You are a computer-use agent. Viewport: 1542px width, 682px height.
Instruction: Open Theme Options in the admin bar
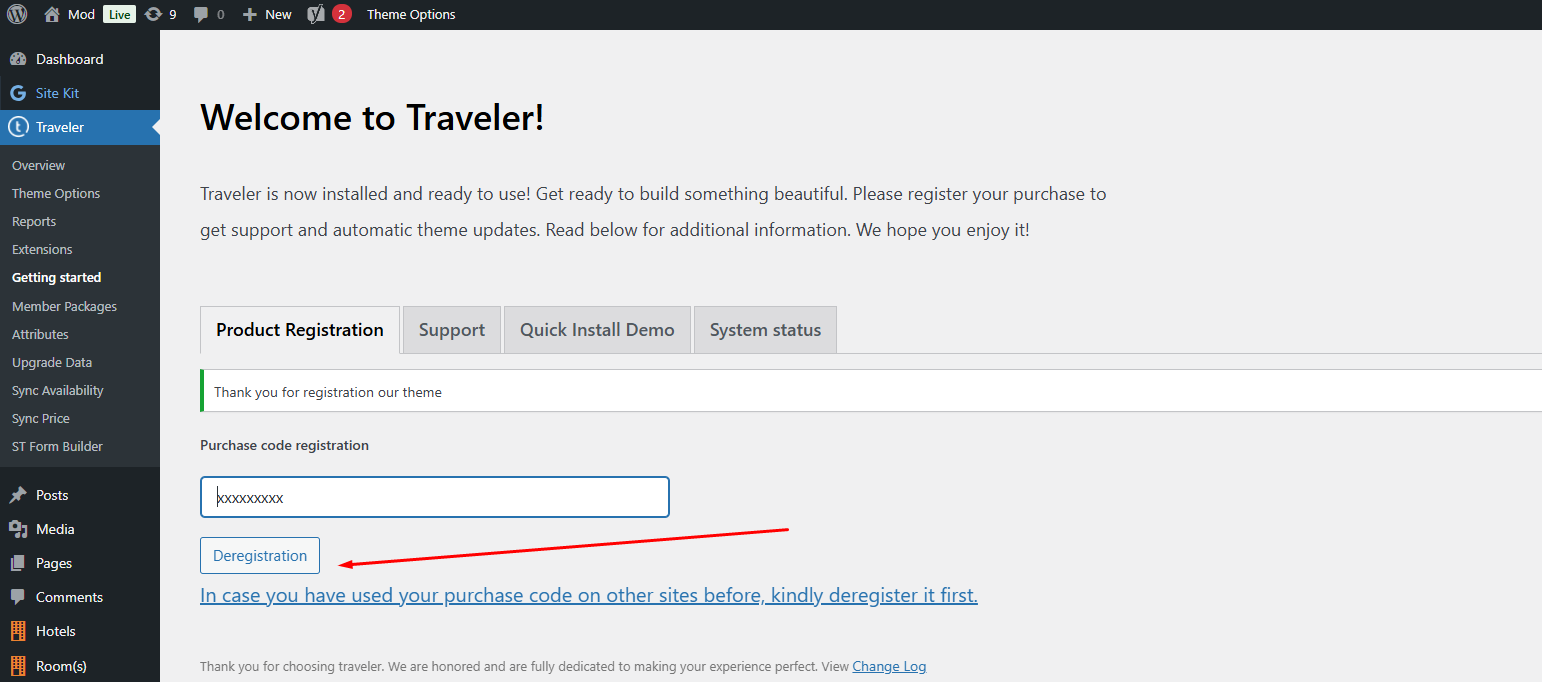coord(411,14)
